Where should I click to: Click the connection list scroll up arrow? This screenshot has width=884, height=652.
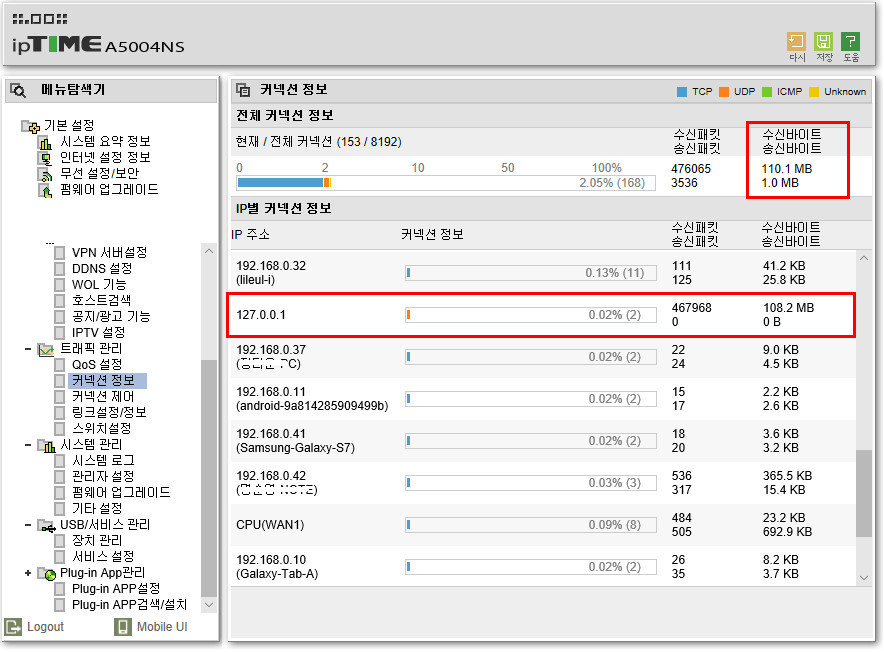[x=864, y=258]
